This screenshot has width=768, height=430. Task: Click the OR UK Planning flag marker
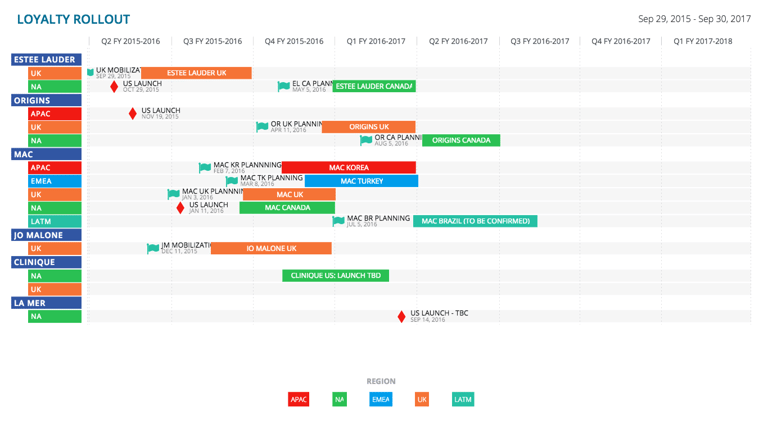(x=262, y=127)
